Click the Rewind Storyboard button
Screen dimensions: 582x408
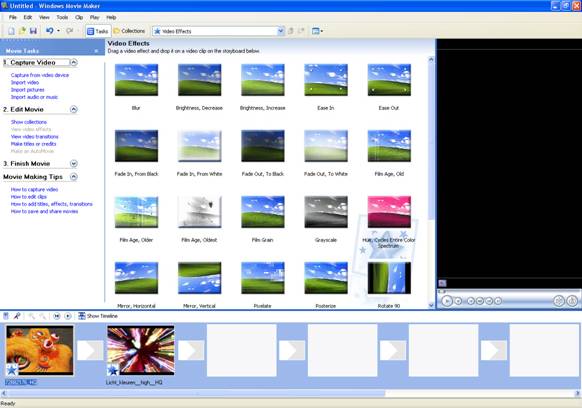56,316
